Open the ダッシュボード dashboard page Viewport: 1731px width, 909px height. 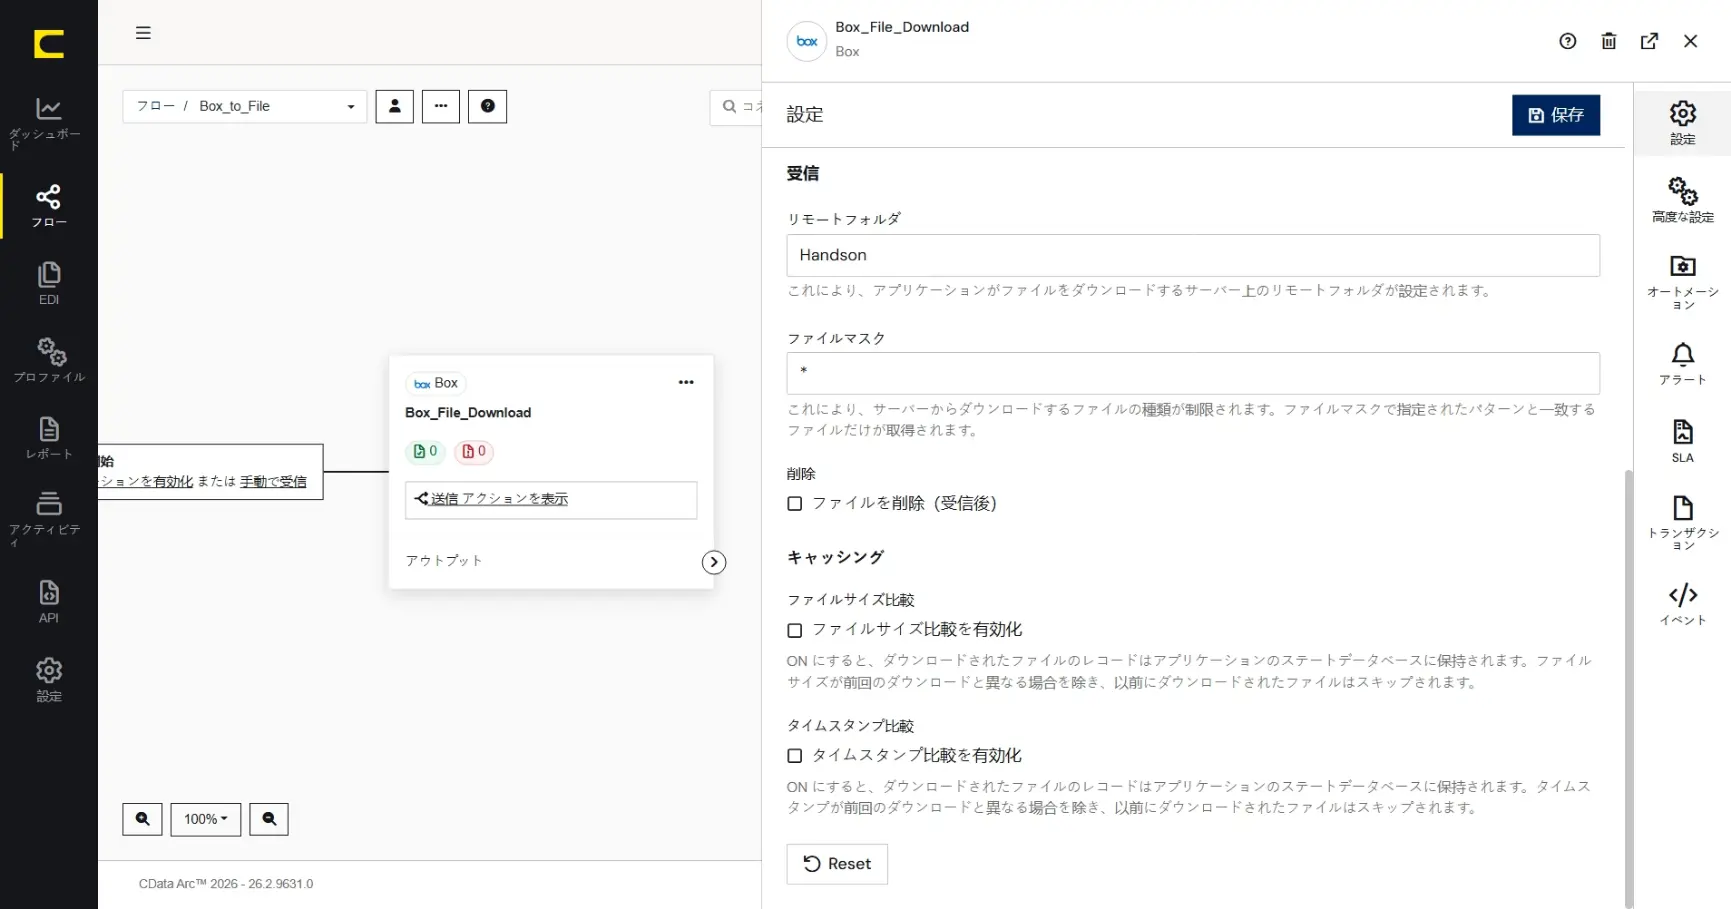tap(48, 123)
